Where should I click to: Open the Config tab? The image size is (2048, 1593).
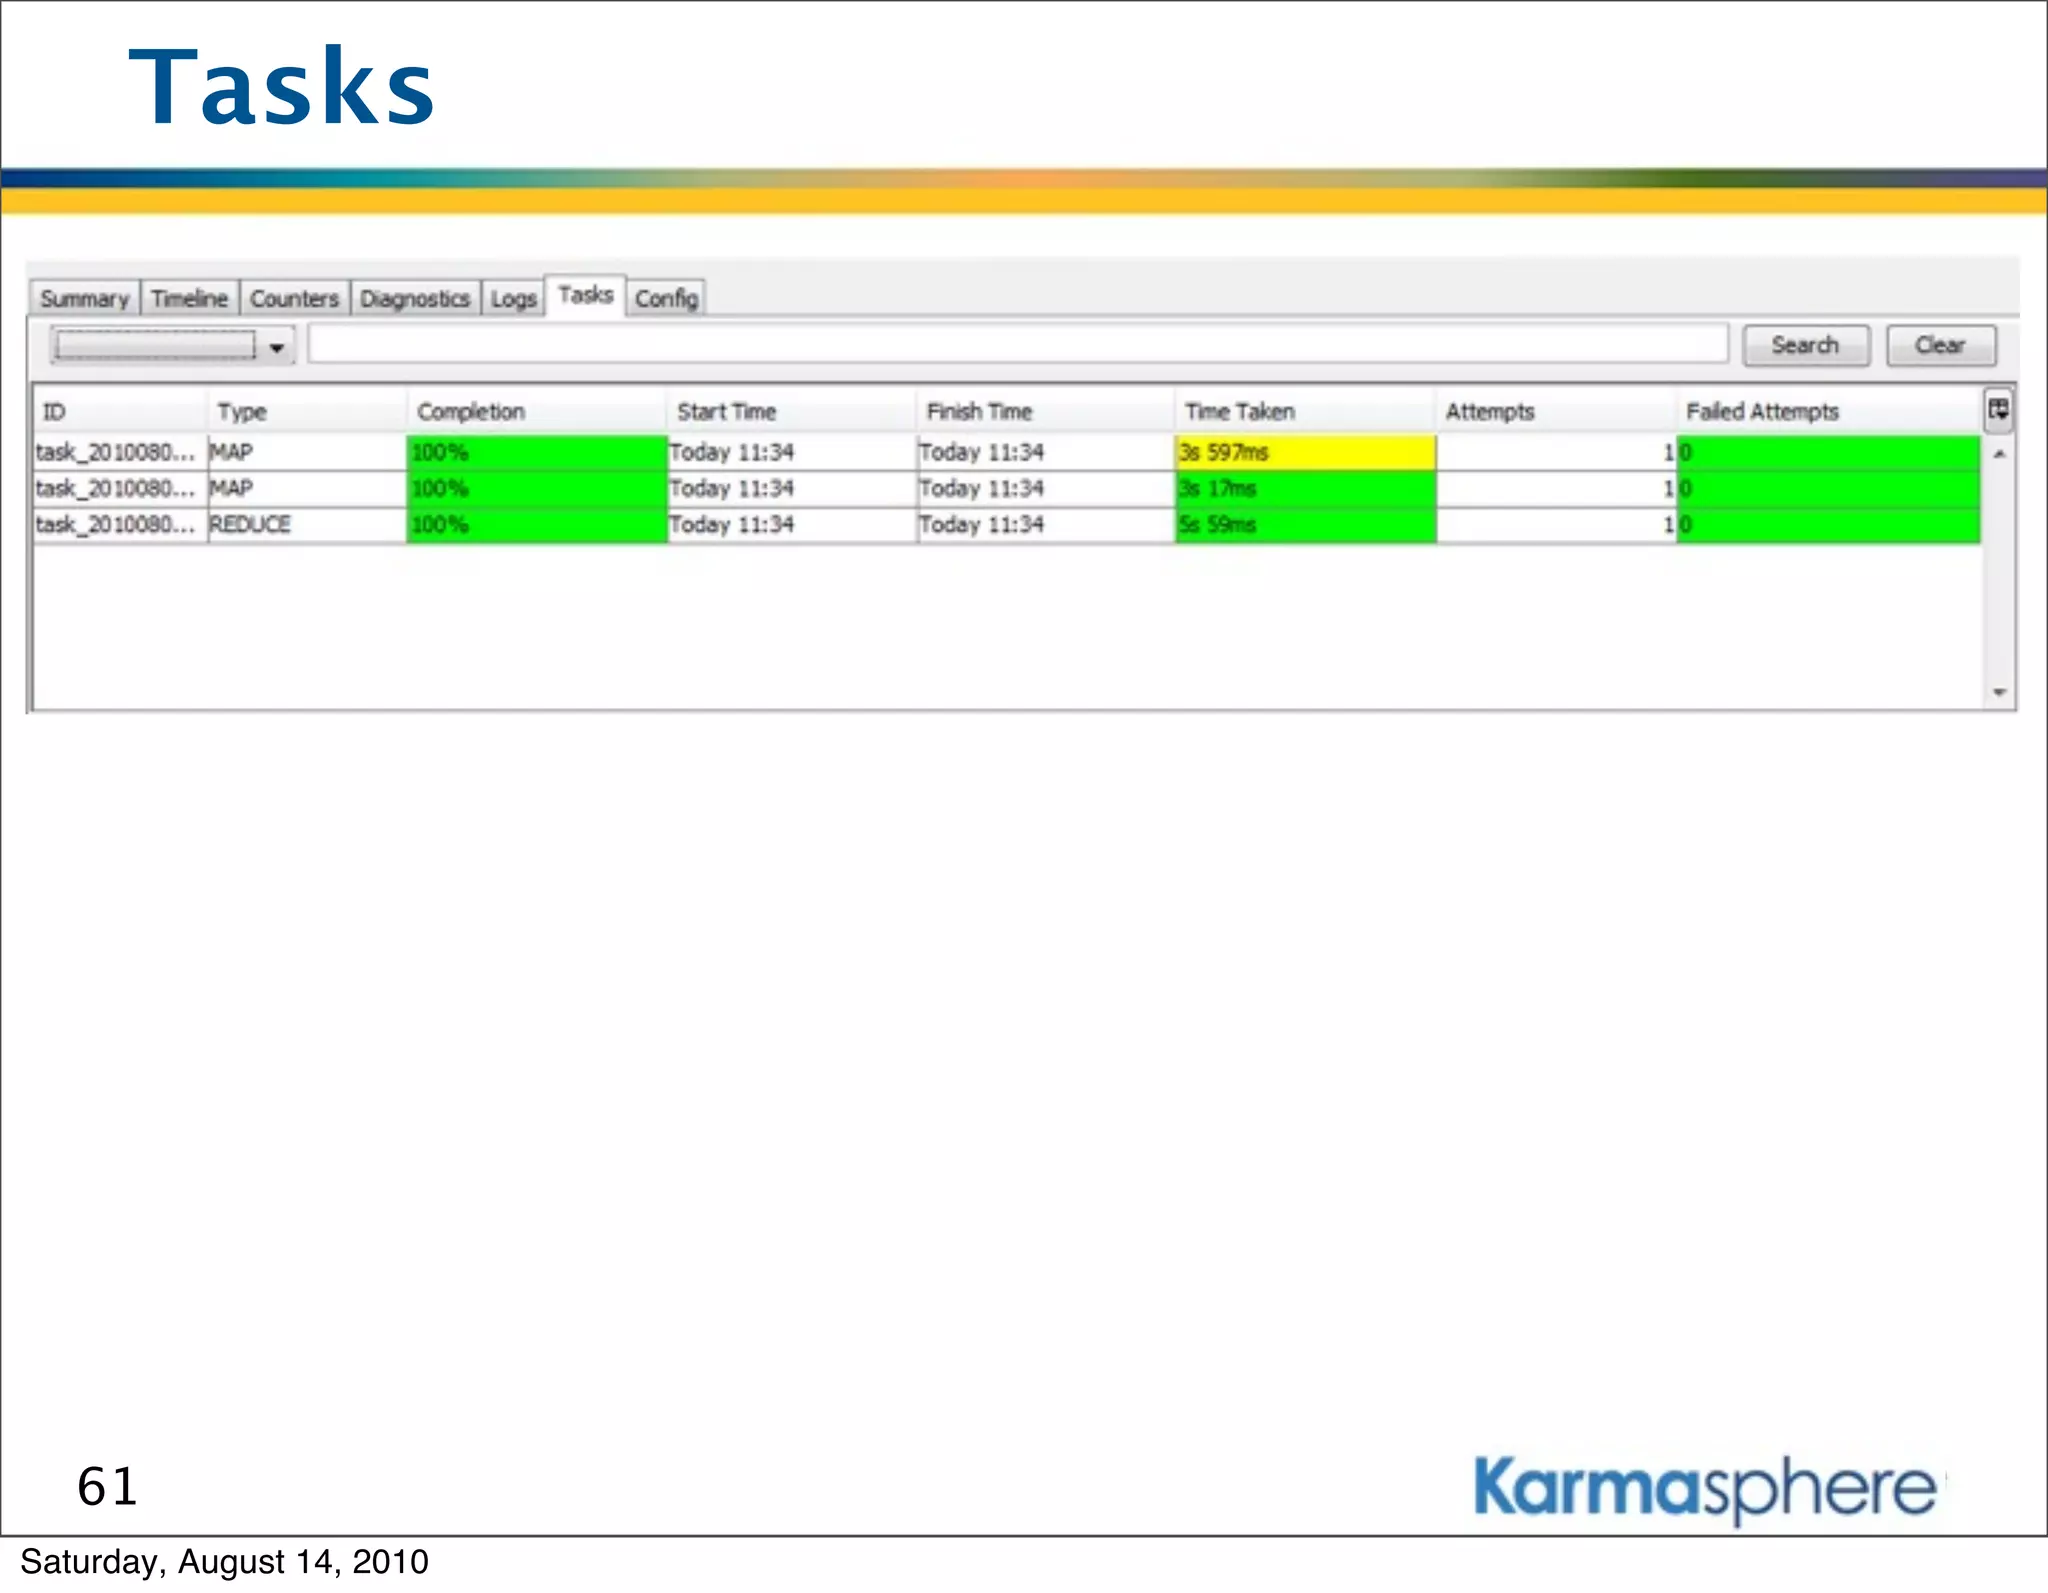click(666, 298)
